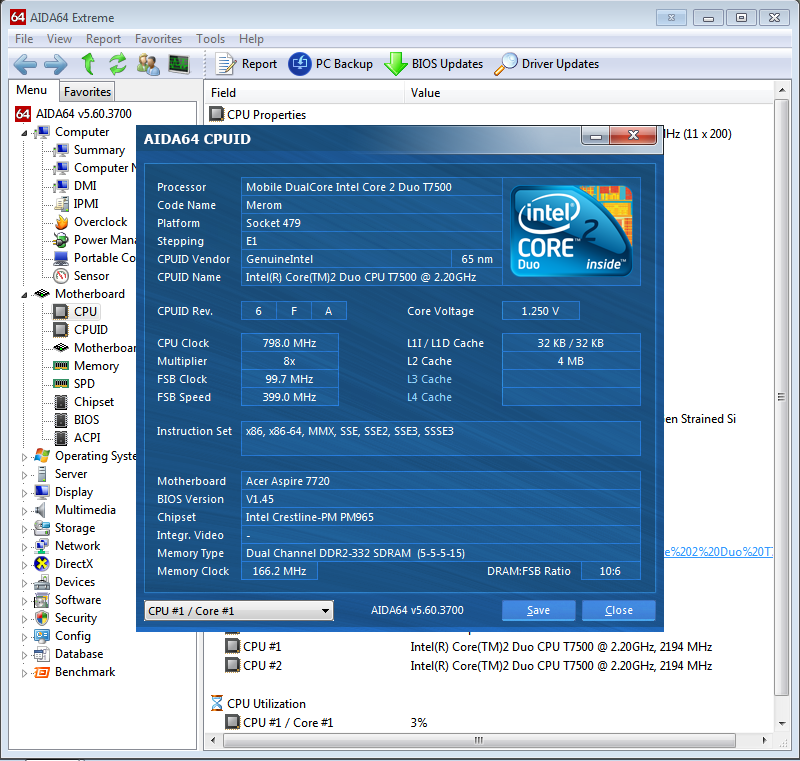Open the CPU #1 / Core #1 dropdown
The image size is (800, 761).
pyautogui.click(x=239, y=611)
